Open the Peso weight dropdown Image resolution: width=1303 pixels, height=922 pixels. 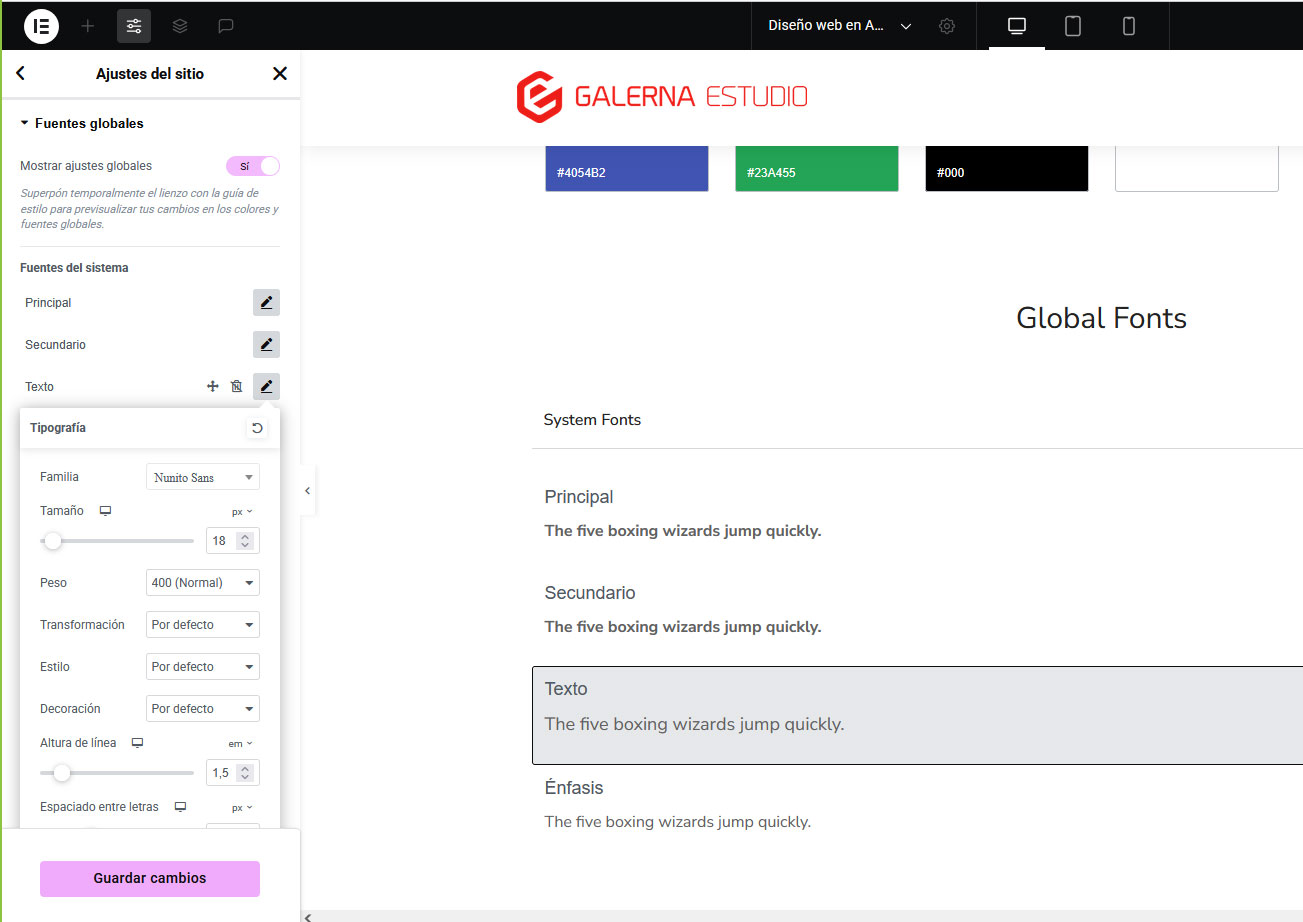[x=202, y=583]
